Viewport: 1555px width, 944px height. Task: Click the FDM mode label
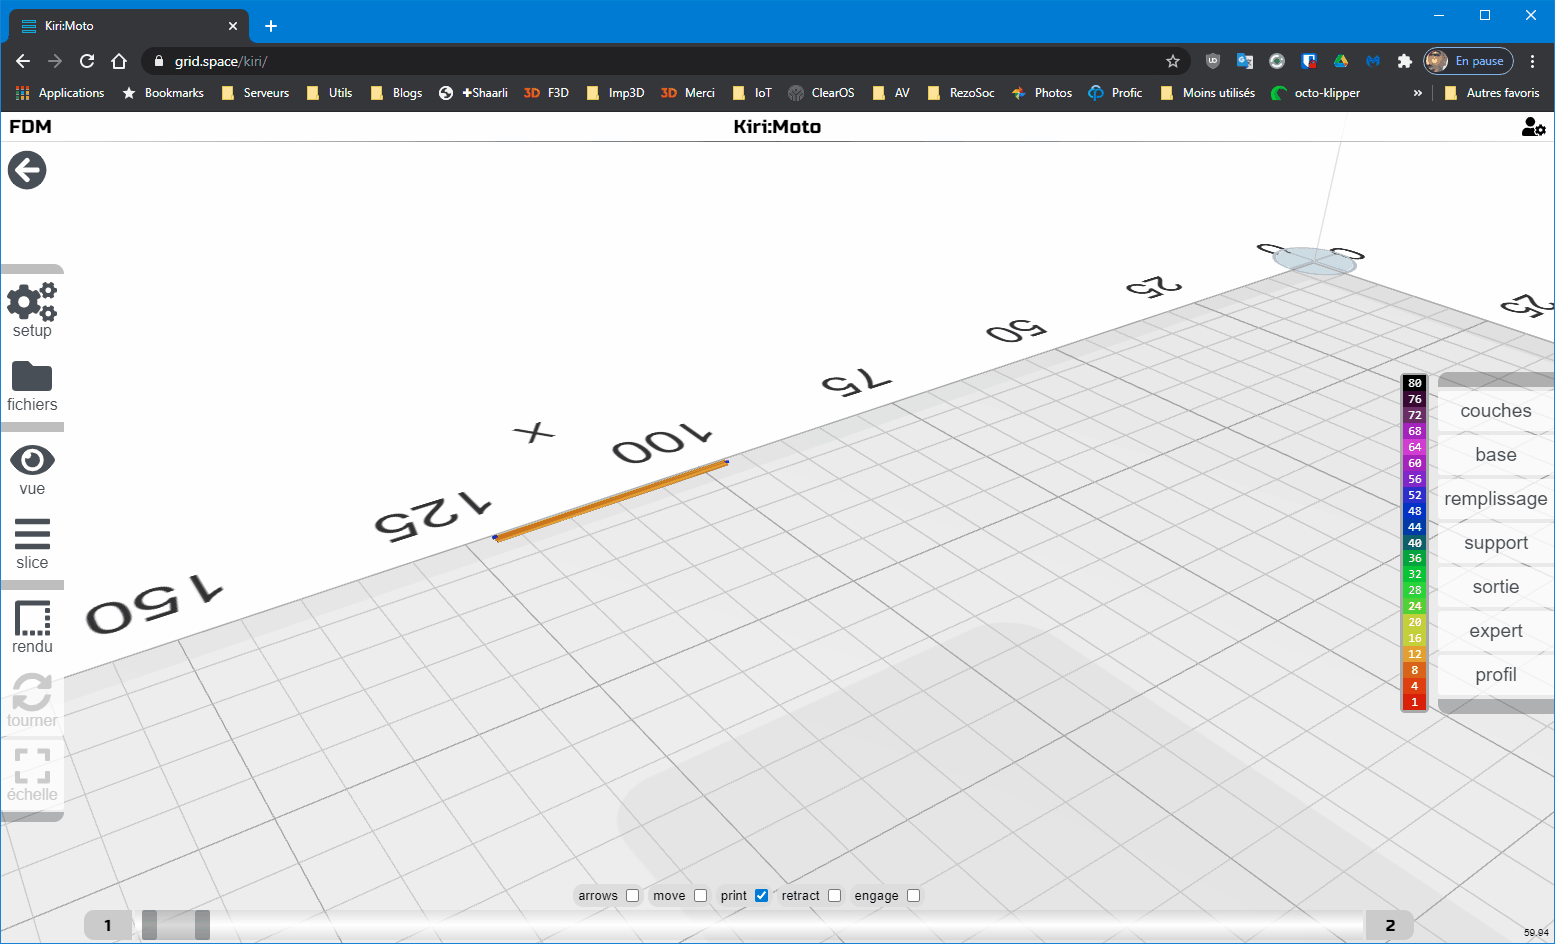pyautogui.click(x=30, y=127)
